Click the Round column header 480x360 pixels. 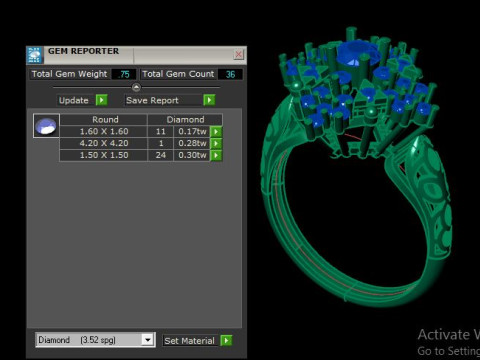click(104, 120)
